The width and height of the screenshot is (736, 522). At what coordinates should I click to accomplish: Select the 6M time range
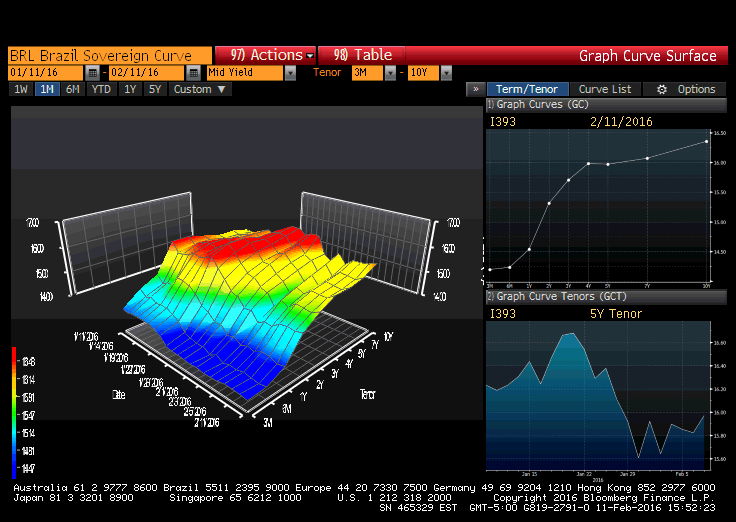73,89
